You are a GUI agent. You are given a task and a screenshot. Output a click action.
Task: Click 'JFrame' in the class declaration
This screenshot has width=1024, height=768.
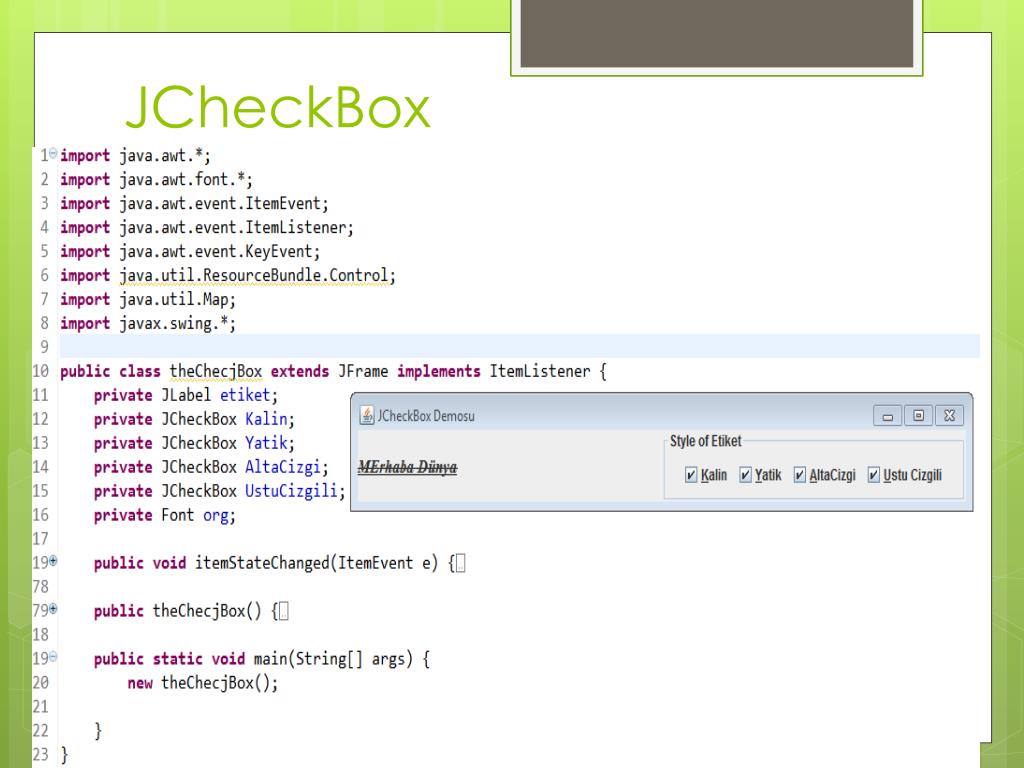[363, 372]
